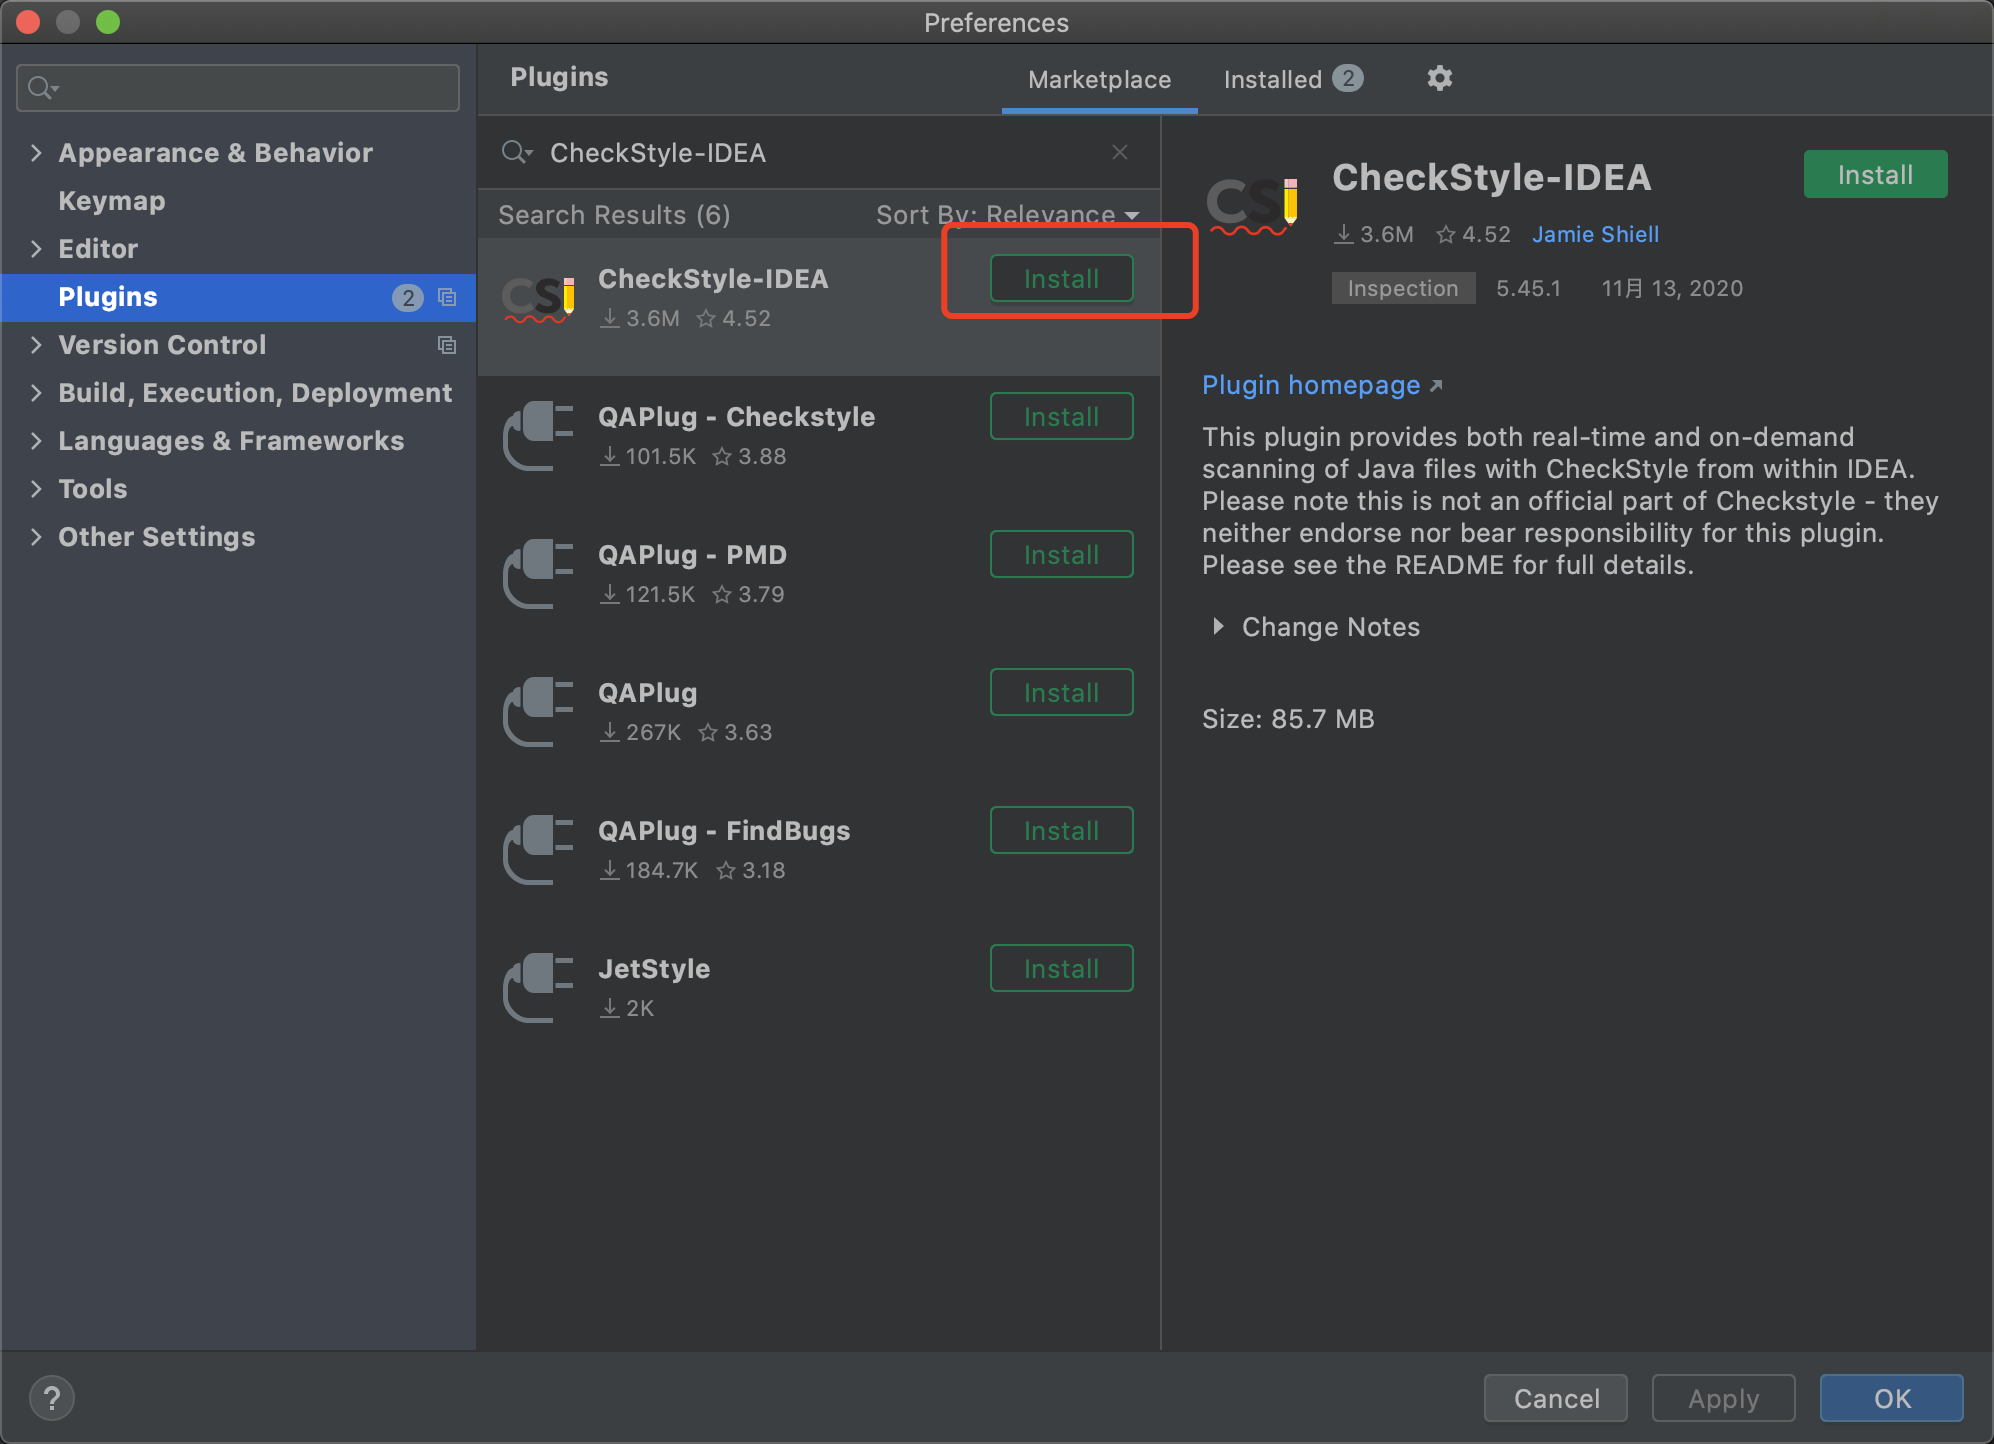Confirm preferences with OK

click(x=1891, y=1398)
